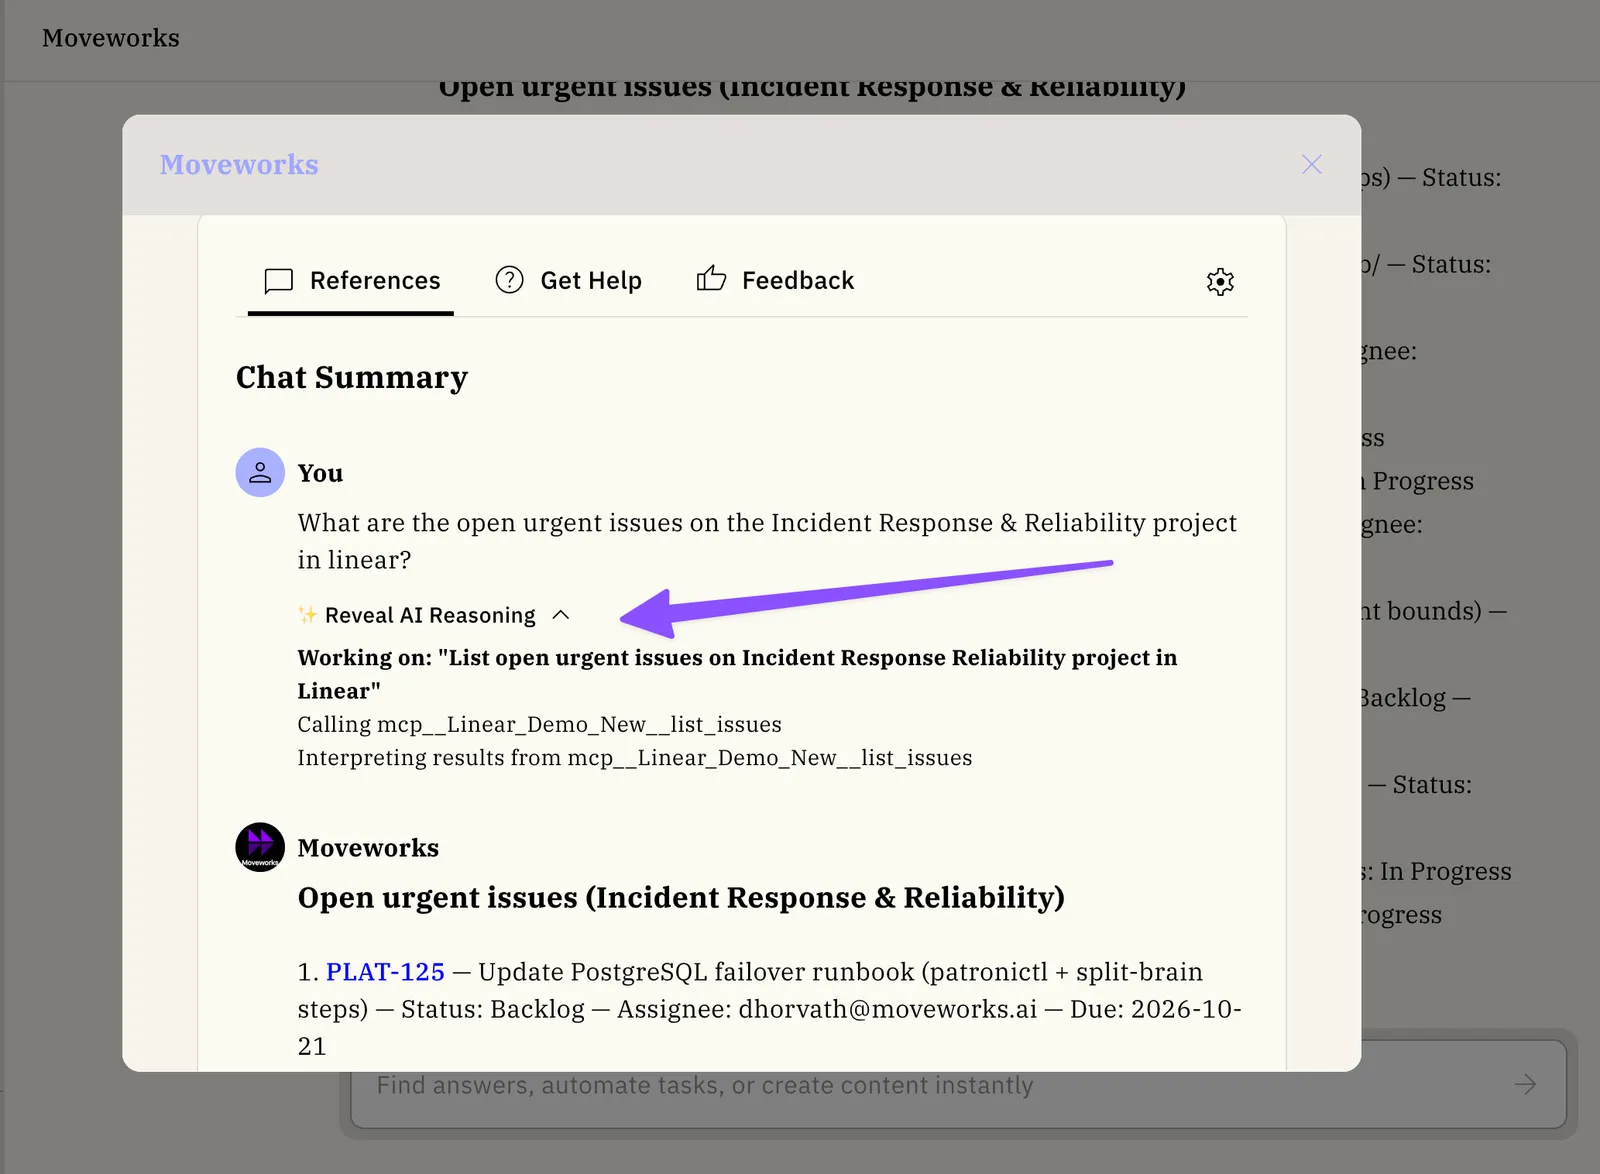Image resolution: width=1600 pixels, height=1174 pixels.
Task: Open the settings gear in the panel
Action: tap(1220, 281)
